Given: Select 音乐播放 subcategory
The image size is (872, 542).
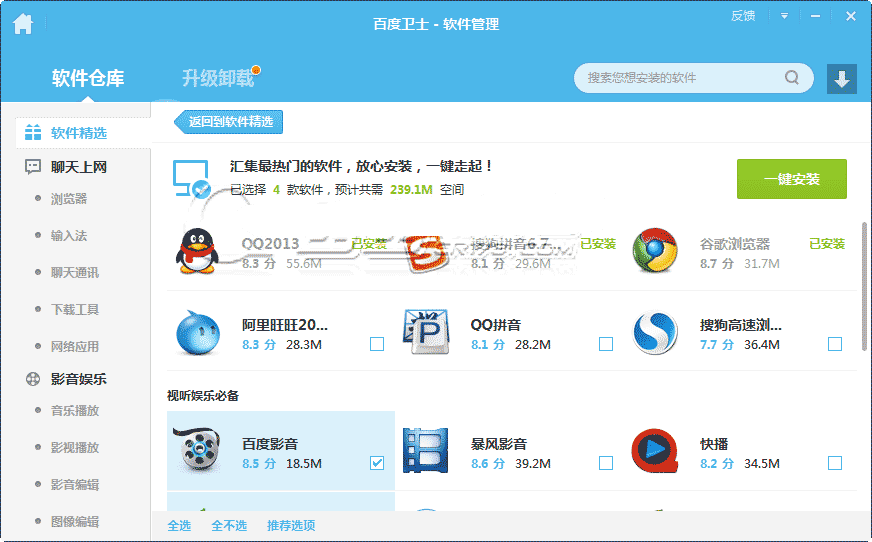Looking at the screenshot, I should tap(75, 411).
